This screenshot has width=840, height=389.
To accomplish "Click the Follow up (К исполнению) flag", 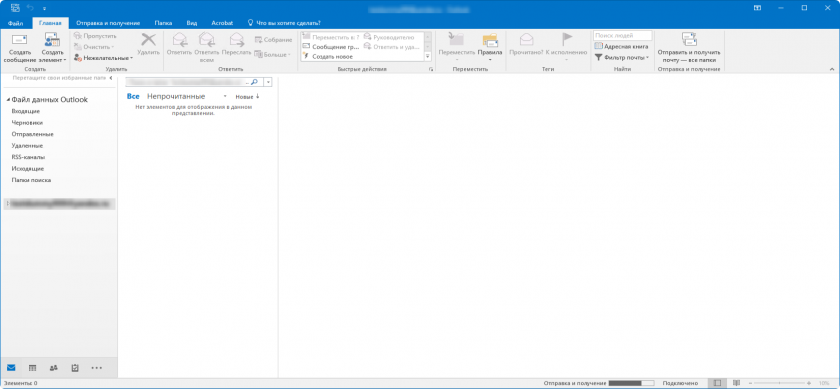I will [x=567, y=40].
